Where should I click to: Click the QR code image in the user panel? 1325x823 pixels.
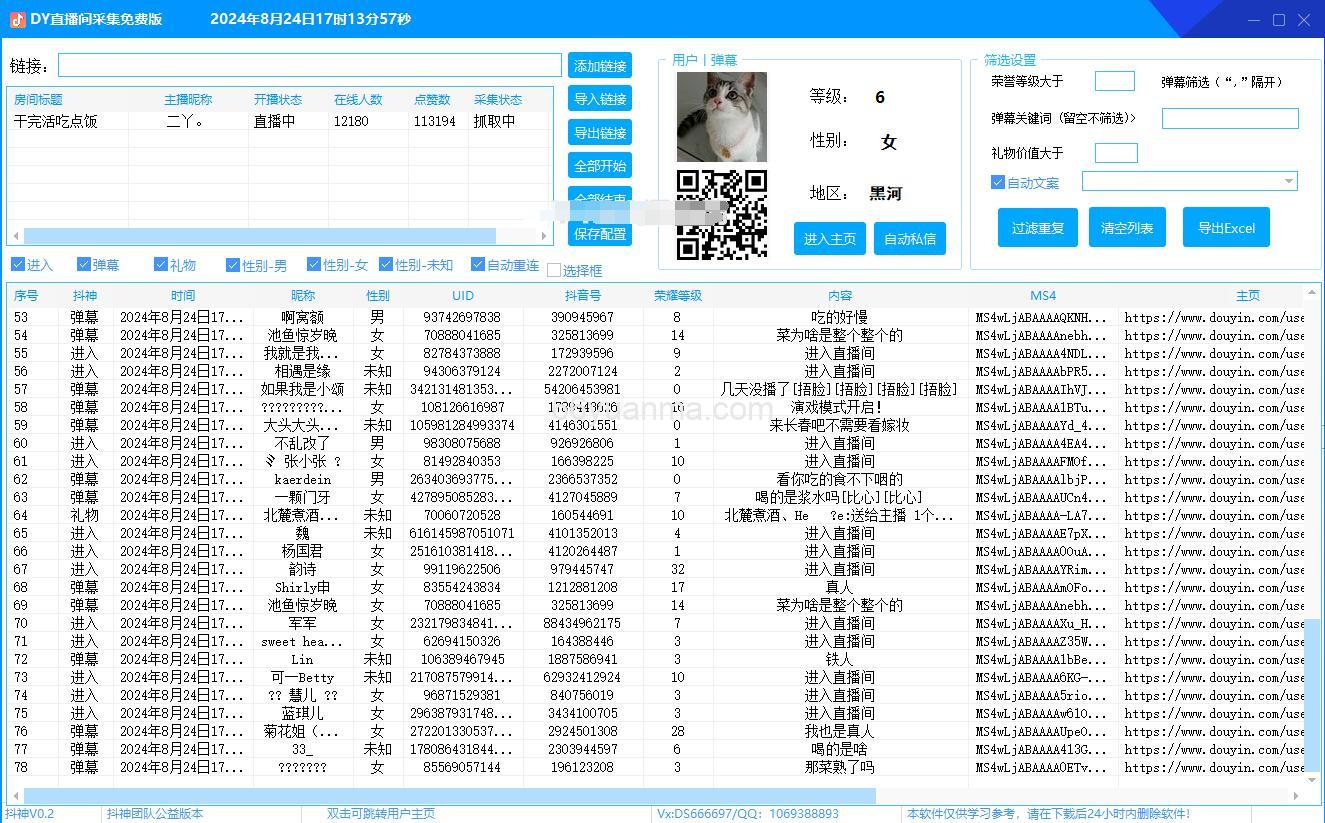[722, 214]
